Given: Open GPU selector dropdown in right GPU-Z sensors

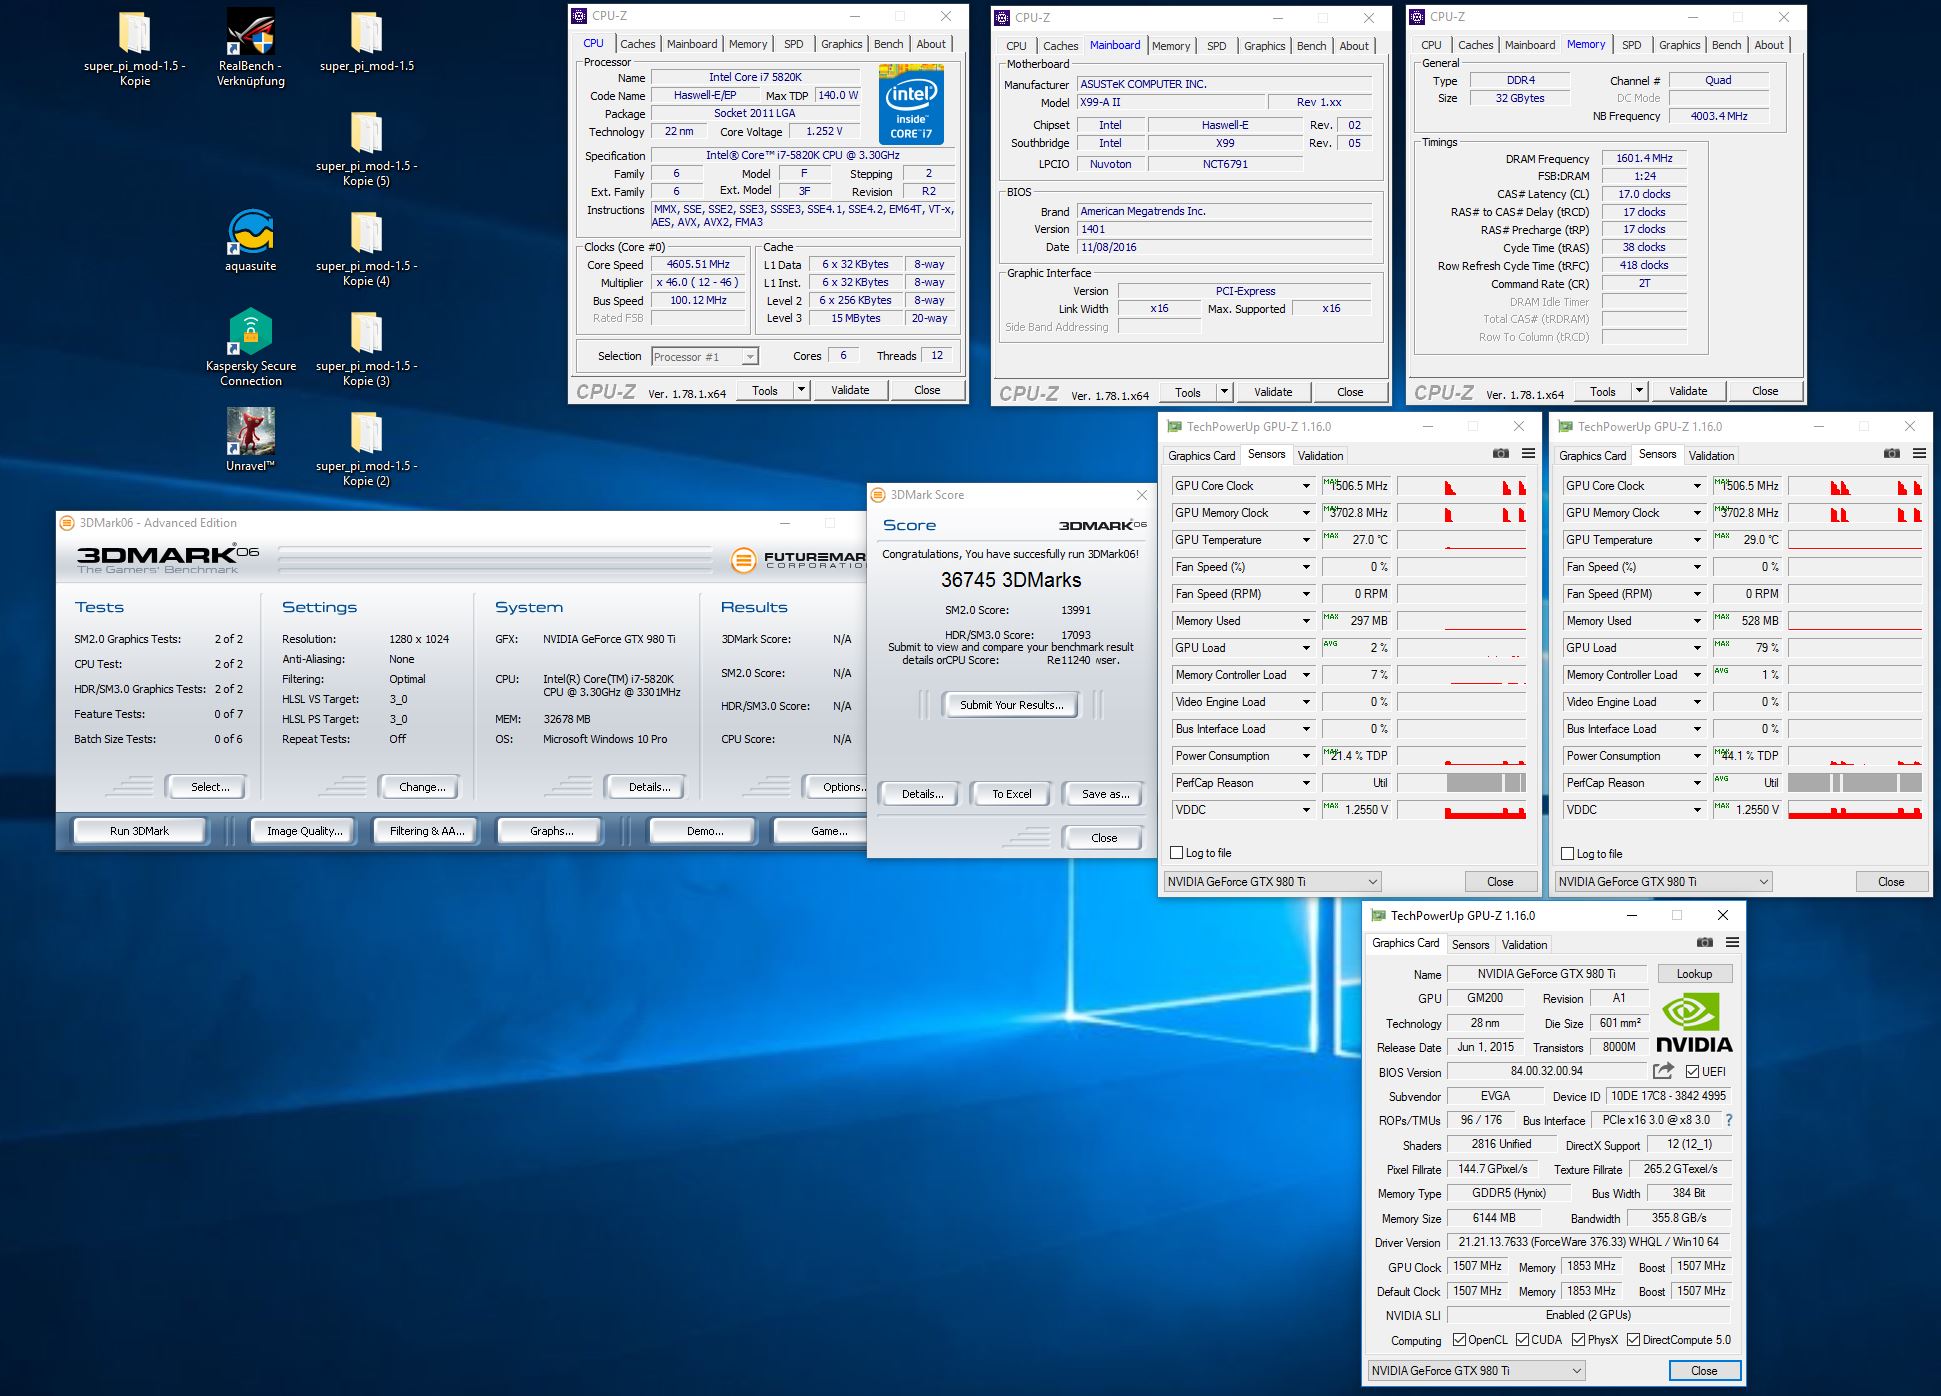Looking at the screenshot, I should [x=1663, y=882].
